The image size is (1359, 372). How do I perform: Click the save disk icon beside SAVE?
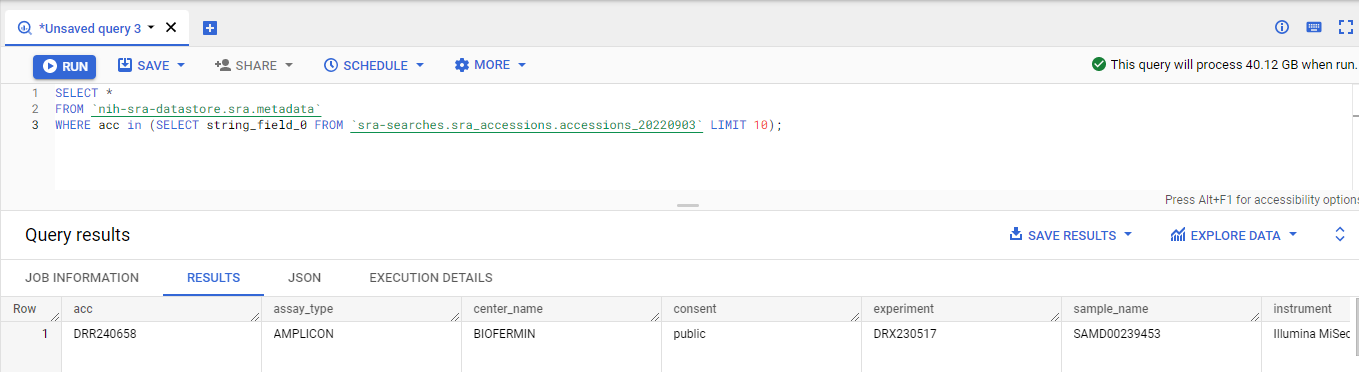coord(125,66)
